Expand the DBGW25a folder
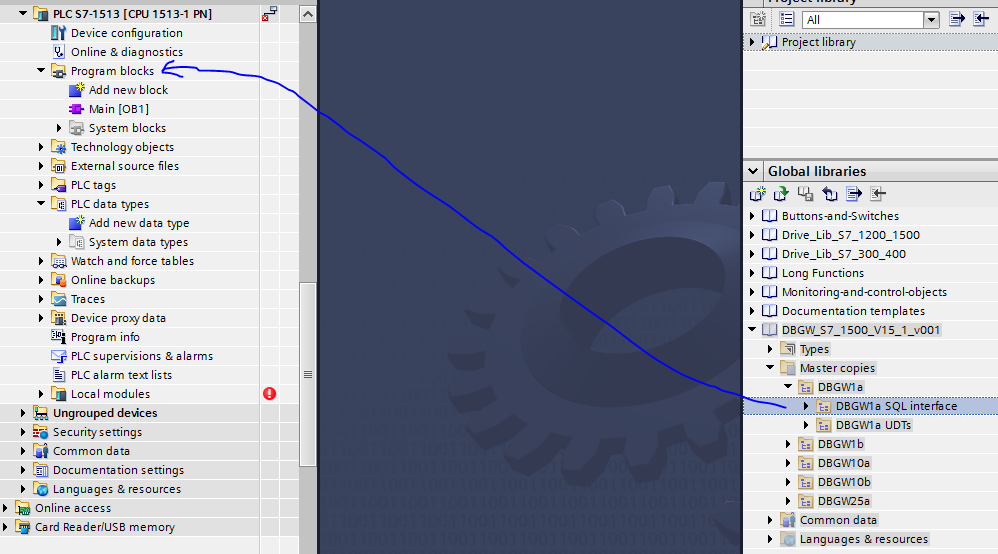Screen dimensions: 998x554 (788, 501)
